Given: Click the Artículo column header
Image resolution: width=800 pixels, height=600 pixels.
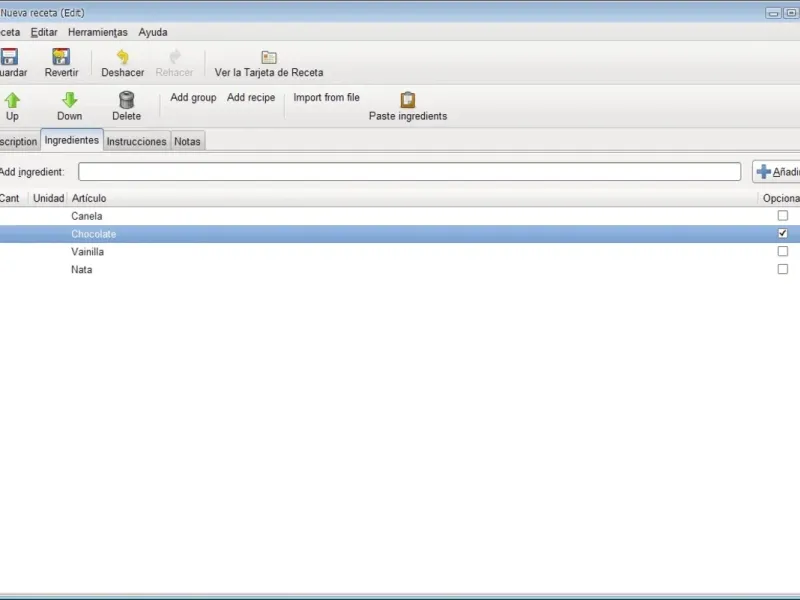Looking at the screenshot, I should (x=413, y=198).
